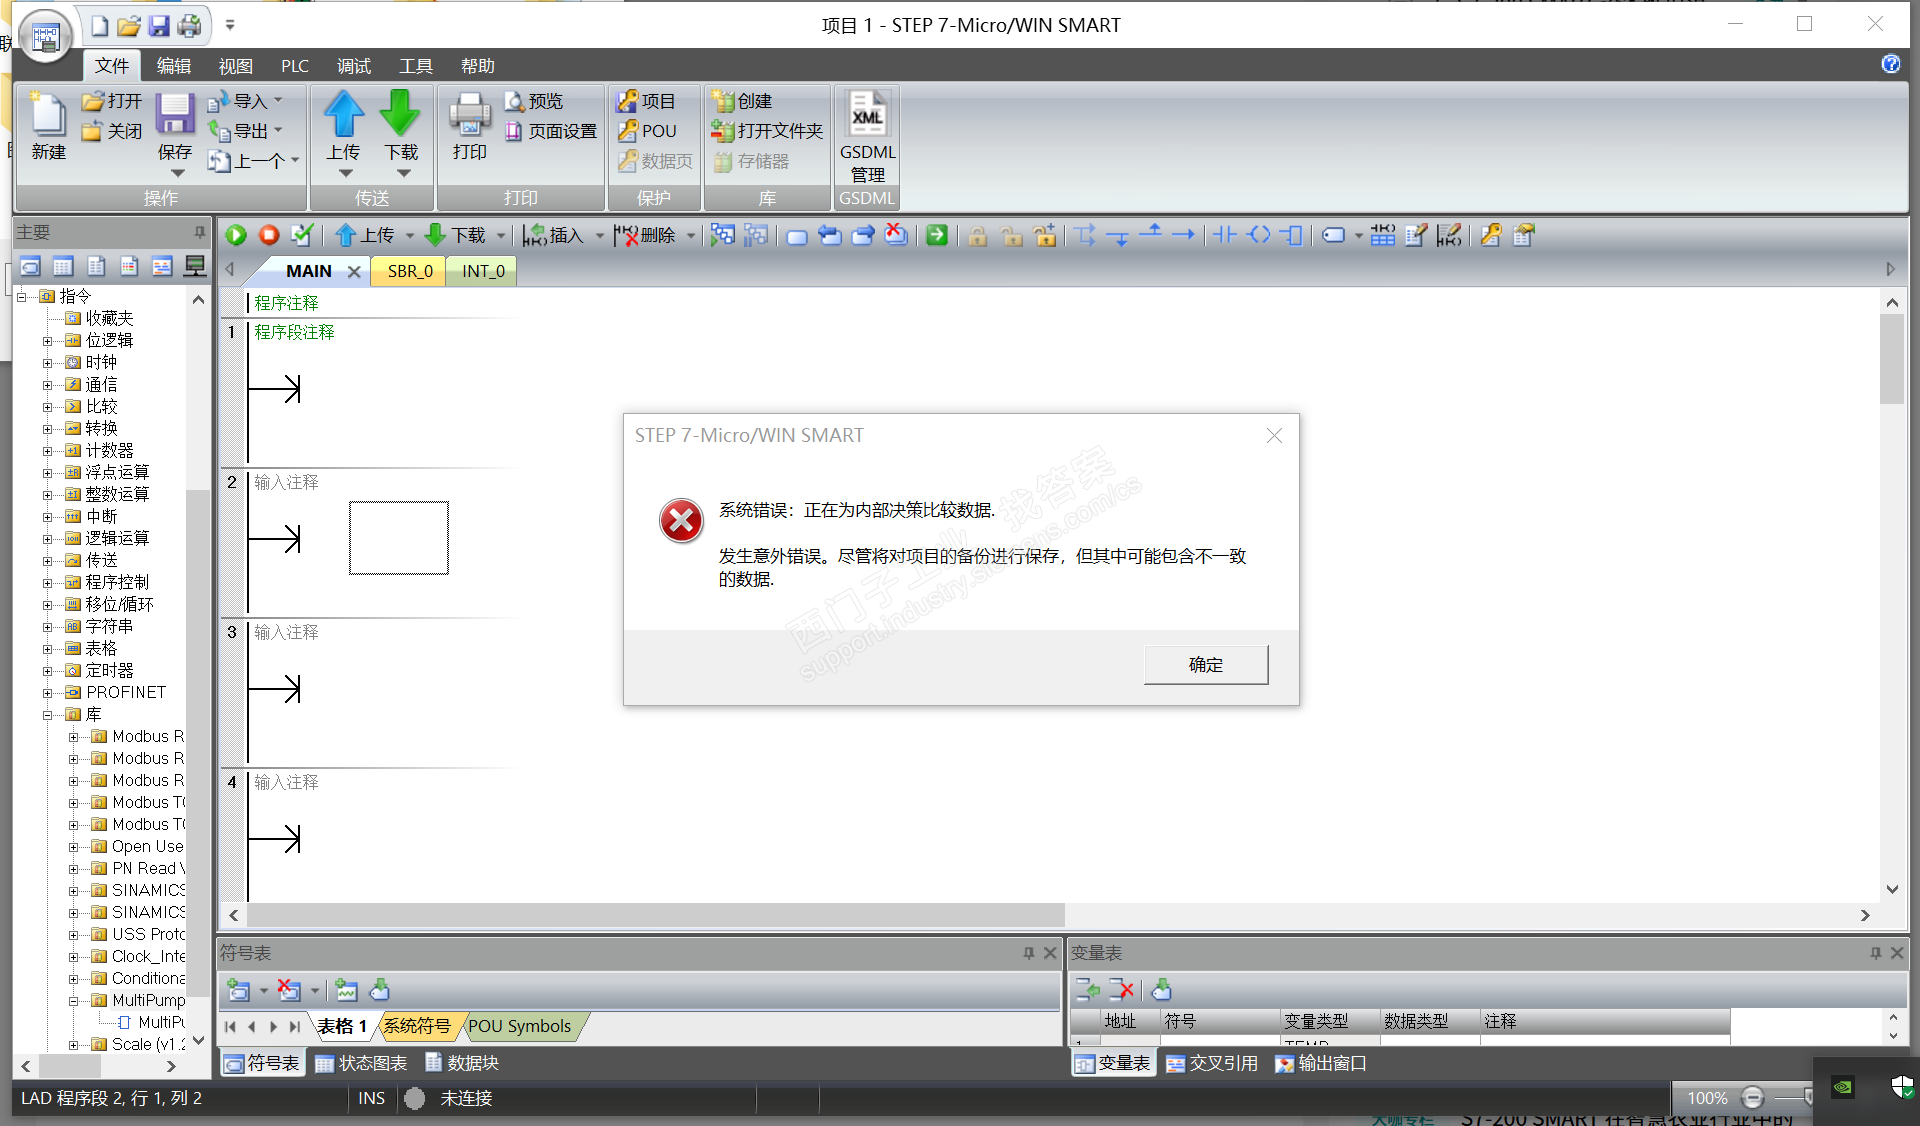Click the 打开文件夹 library button
The height and width of the screenshot is (1126, 1920).
768,131
